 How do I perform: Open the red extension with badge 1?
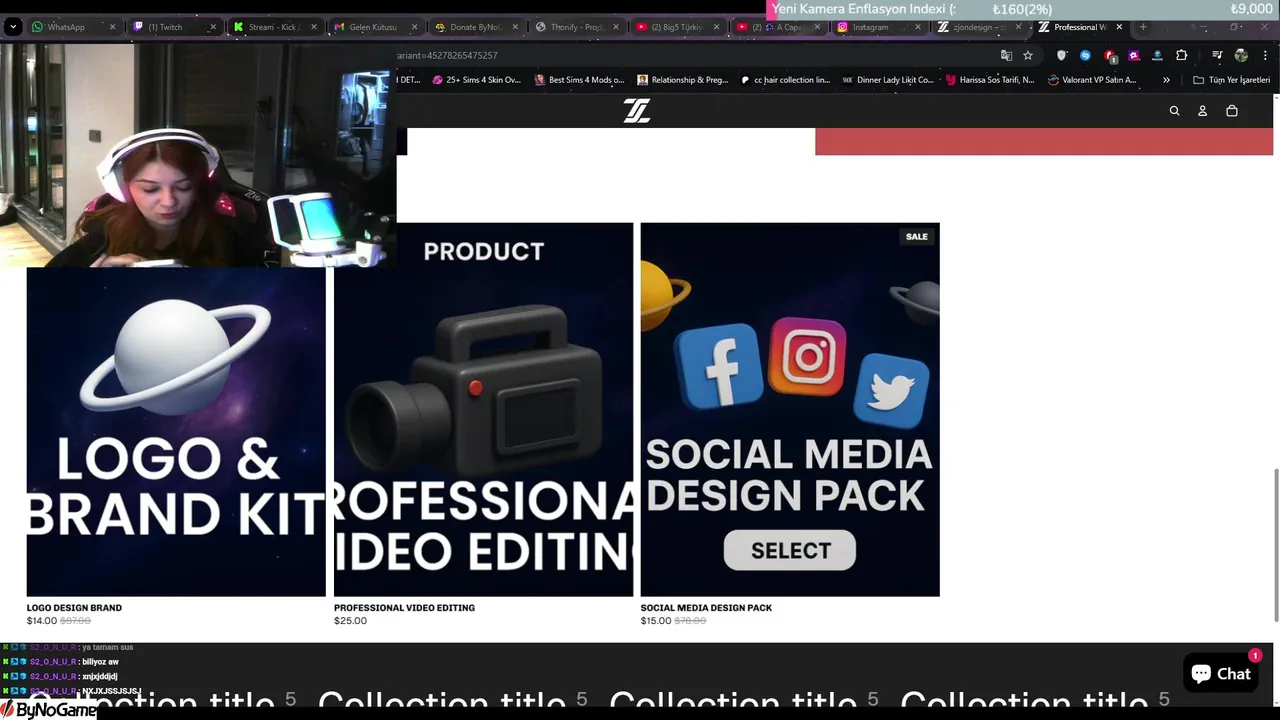coord(1110,56)
